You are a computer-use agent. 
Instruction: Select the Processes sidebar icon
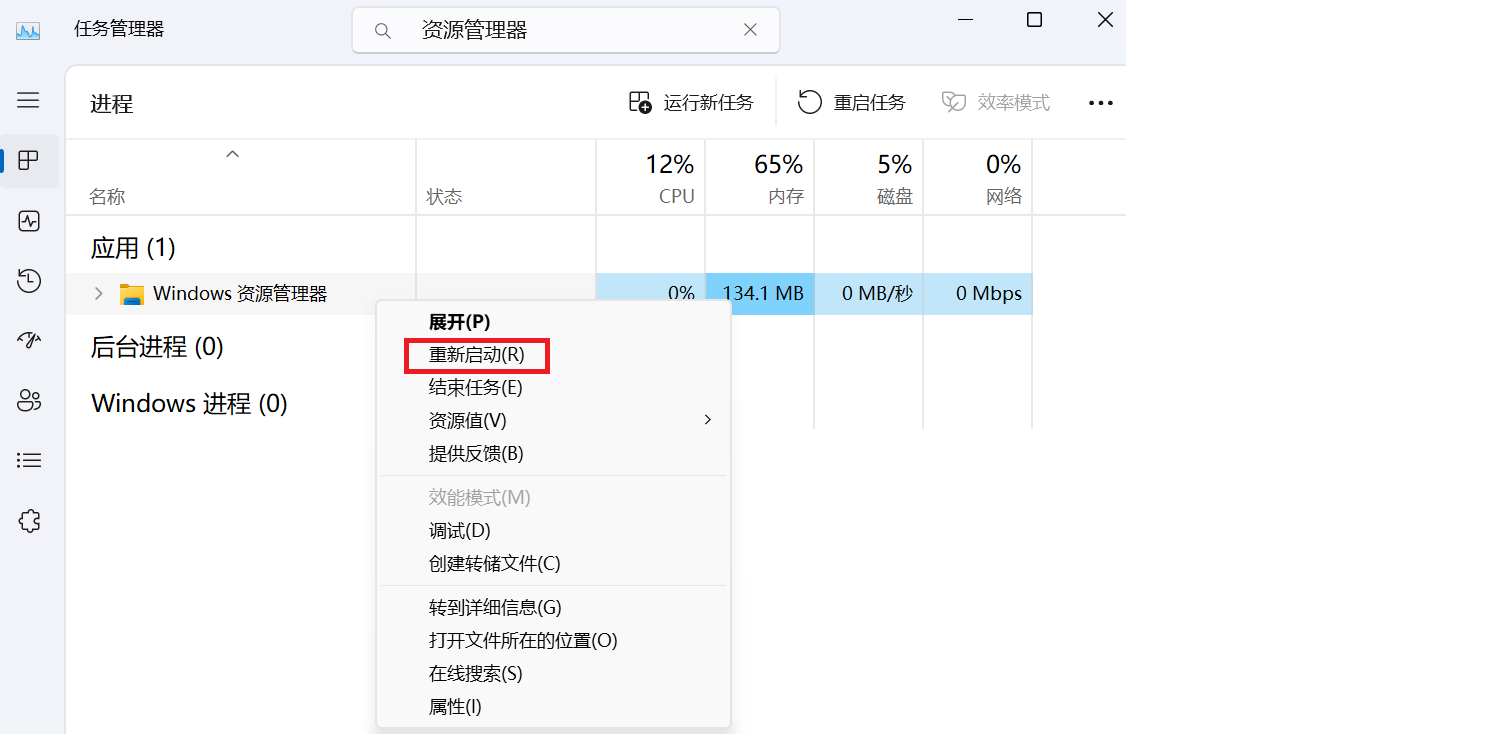pyautogui.click(x=29, y=161)
